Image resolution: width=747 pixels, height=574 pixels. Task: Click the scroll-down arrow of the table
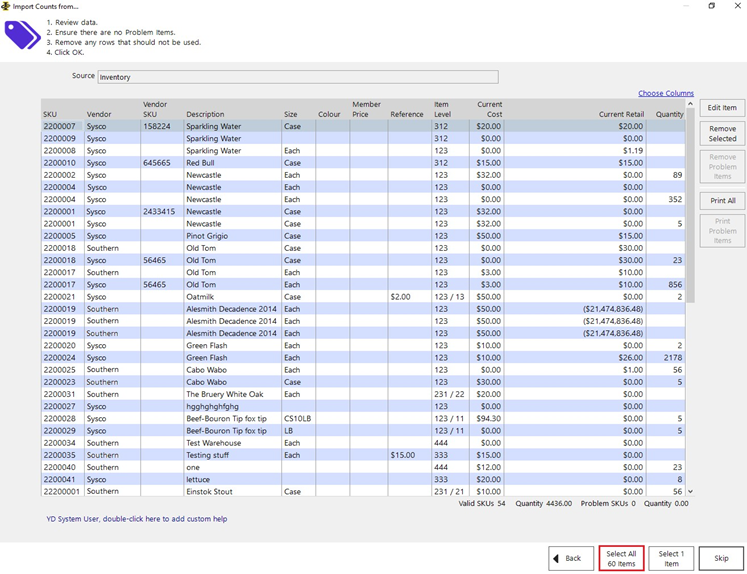pyautogui.click(x=690, y=492)
